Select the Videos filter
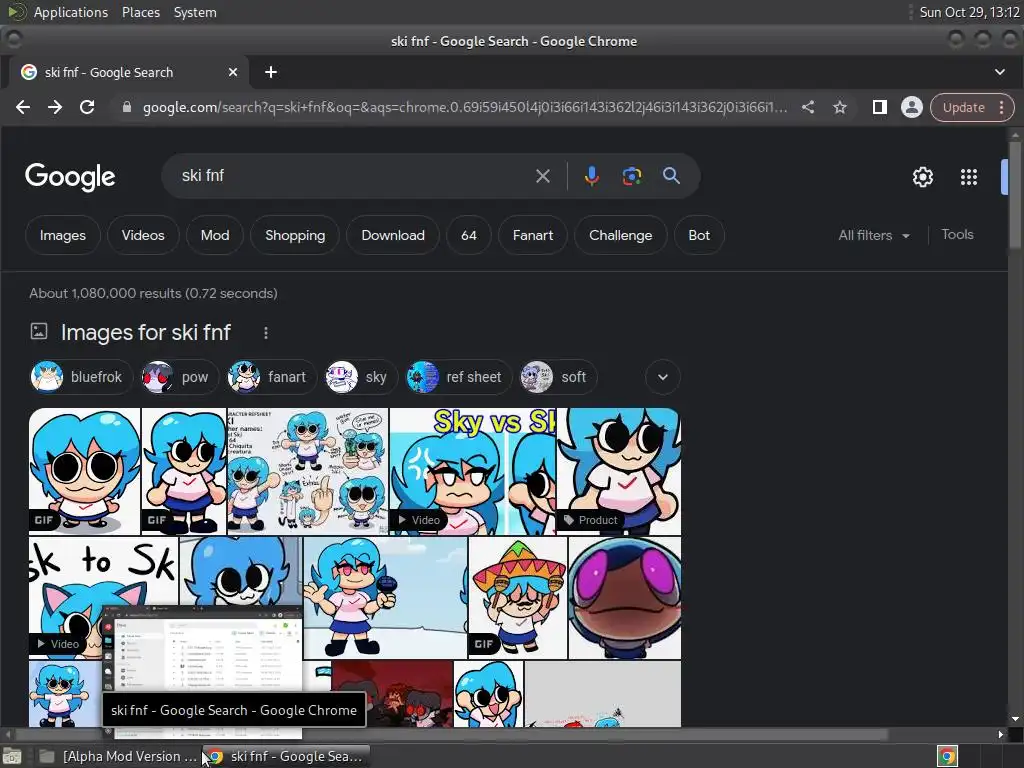This screenshot has width=1024, height=768. coord(143,235)
